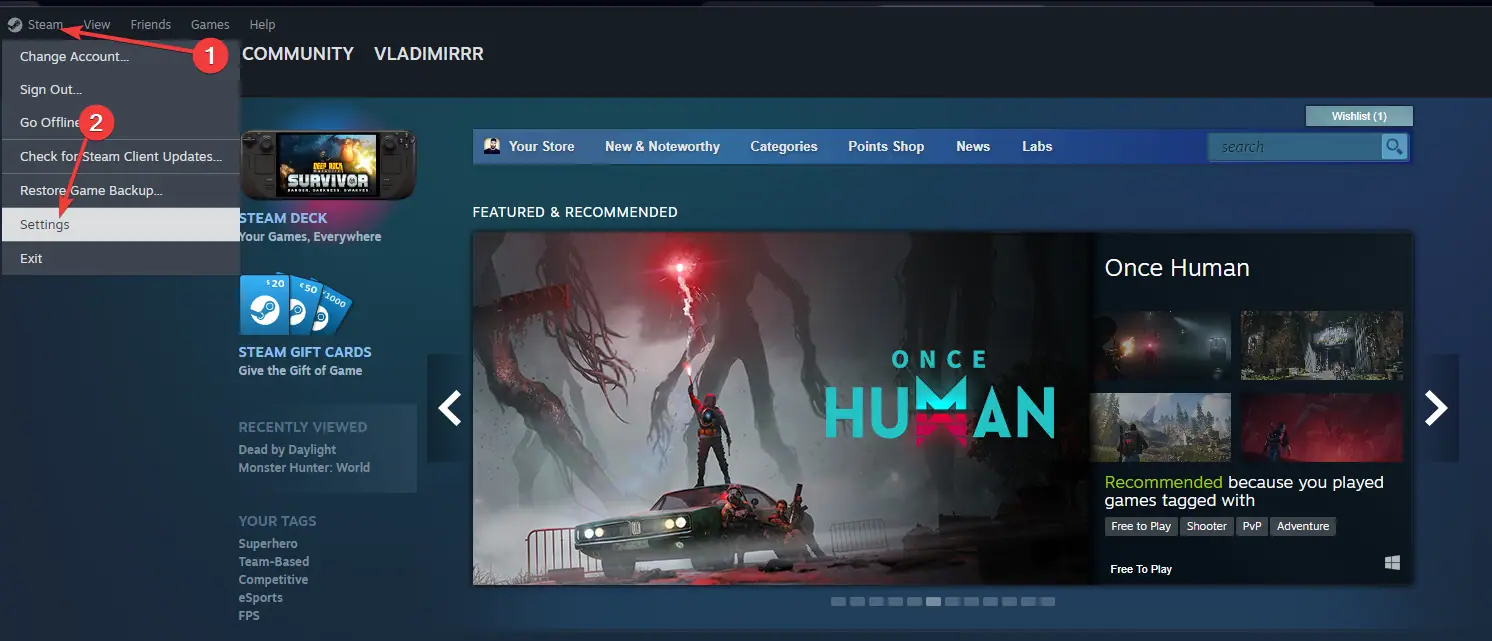Select the eSports tag
Screen dimensions: 1492x641
coord(261,598)
